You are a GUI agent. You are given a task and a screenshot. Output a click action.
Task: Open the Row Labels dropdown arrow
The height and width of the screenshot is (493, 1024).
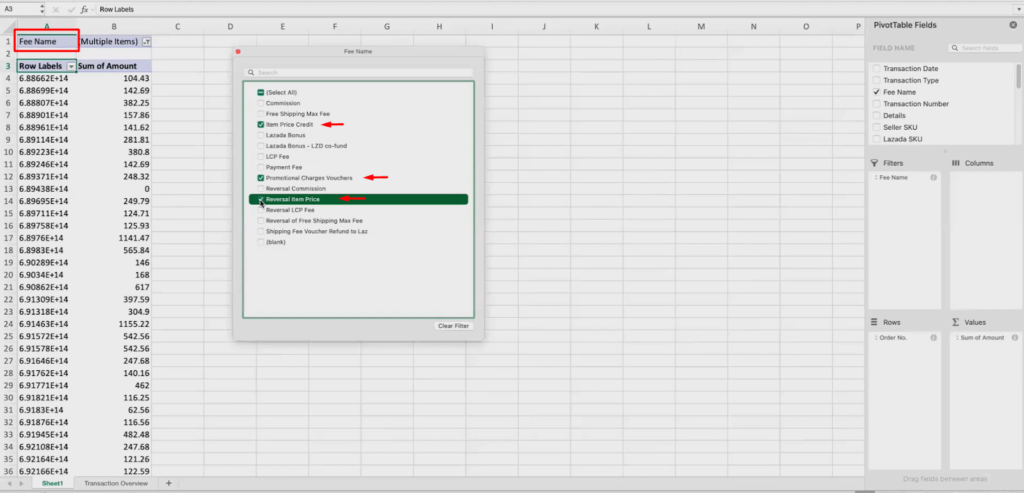(x=71, y=66)
